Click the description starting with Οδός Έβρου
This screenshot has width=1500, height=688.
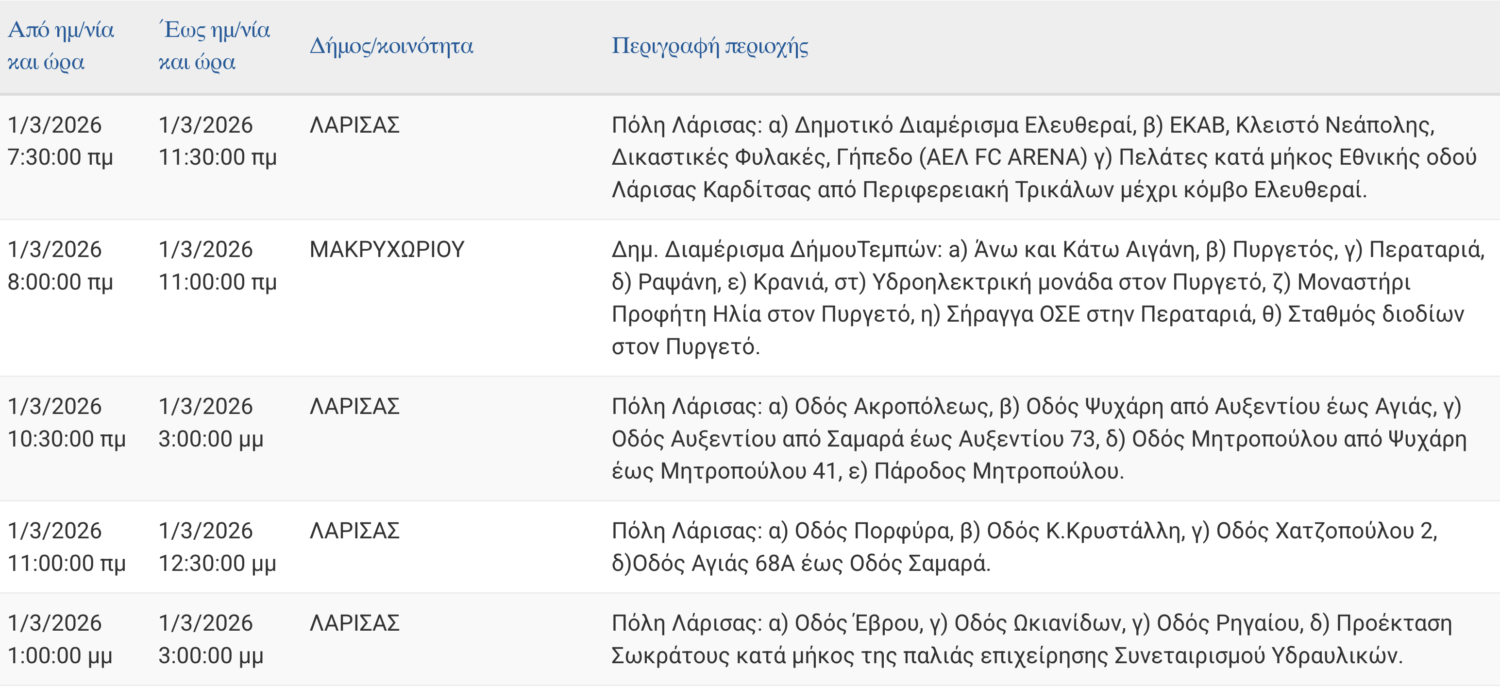click(1022, 640)
